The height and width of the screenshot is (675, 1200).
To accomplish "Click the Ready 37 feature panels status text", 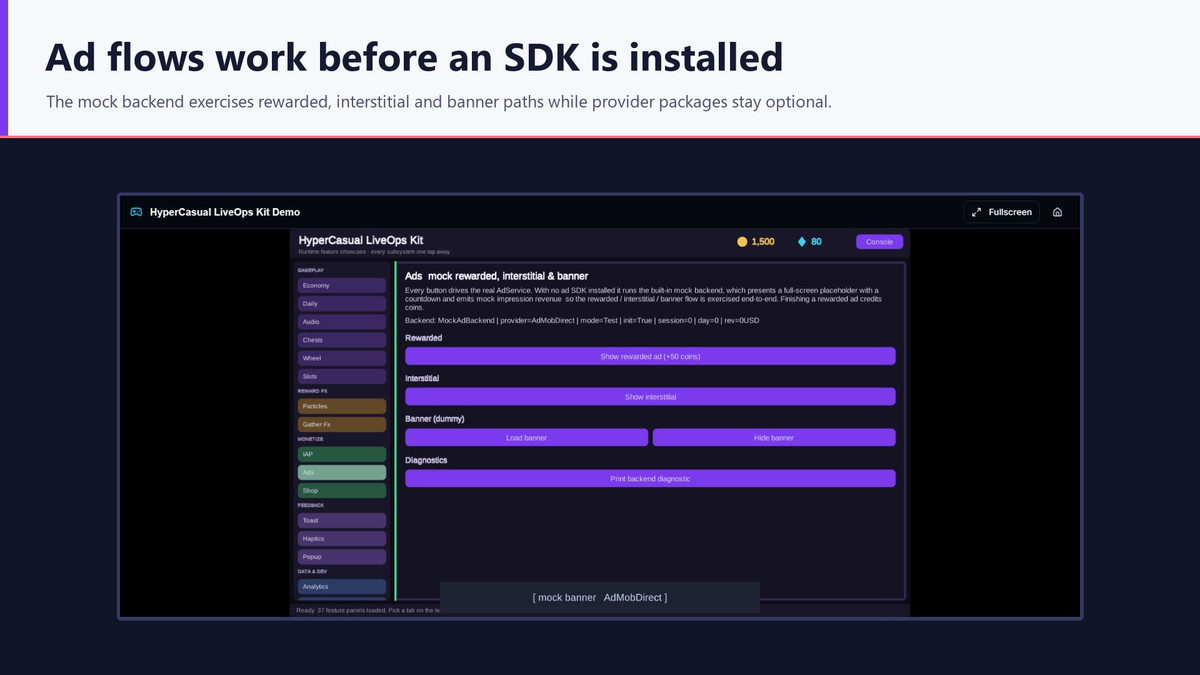I will 367,610.
